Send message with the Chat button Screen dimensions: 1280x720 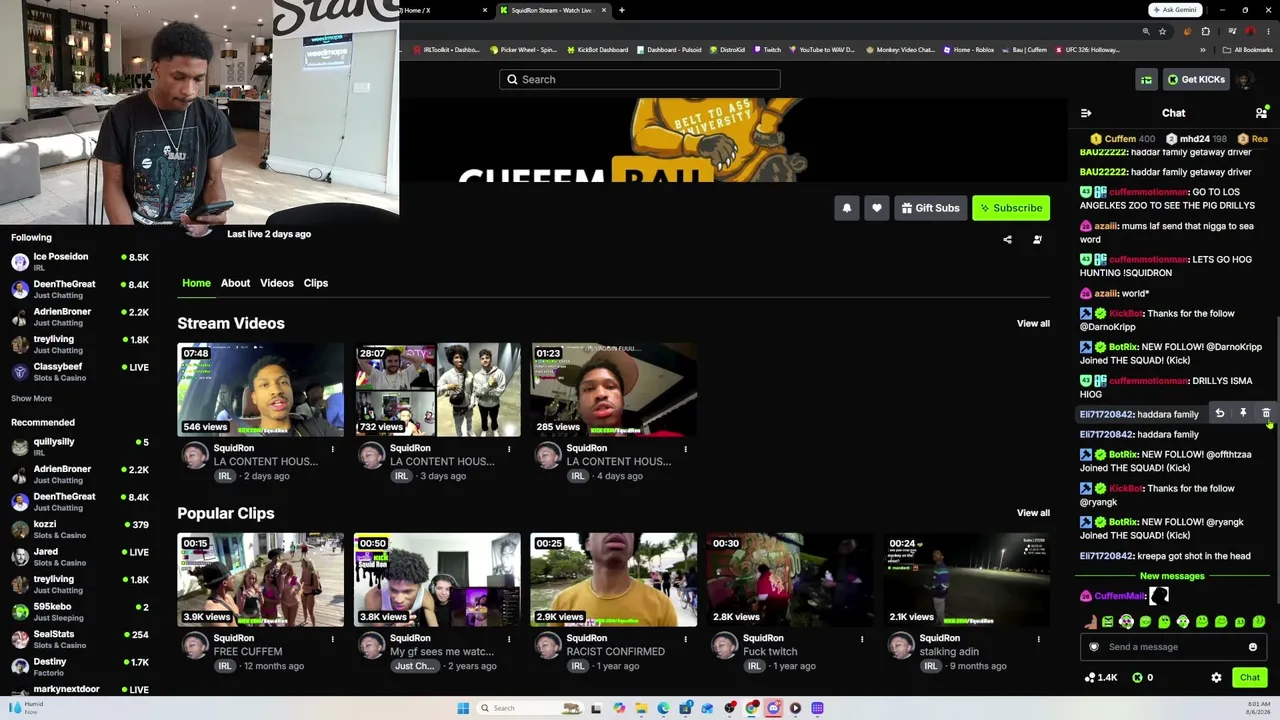coord(1250,678)
